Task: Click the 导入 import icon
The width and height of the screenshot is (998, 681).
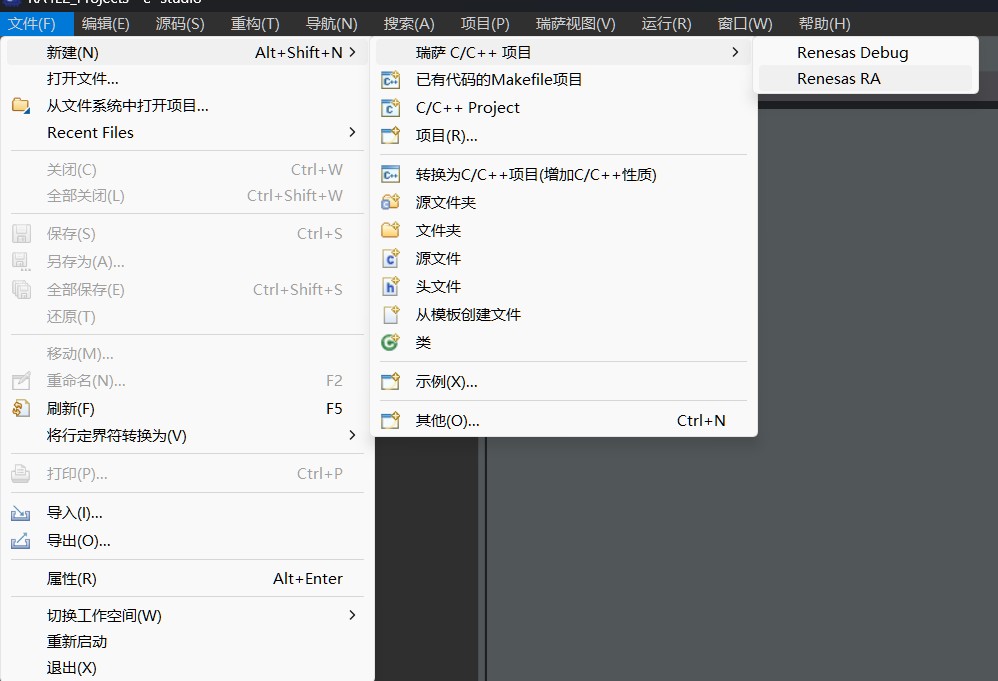Action: pyautogui.click(x=21, y=513)
